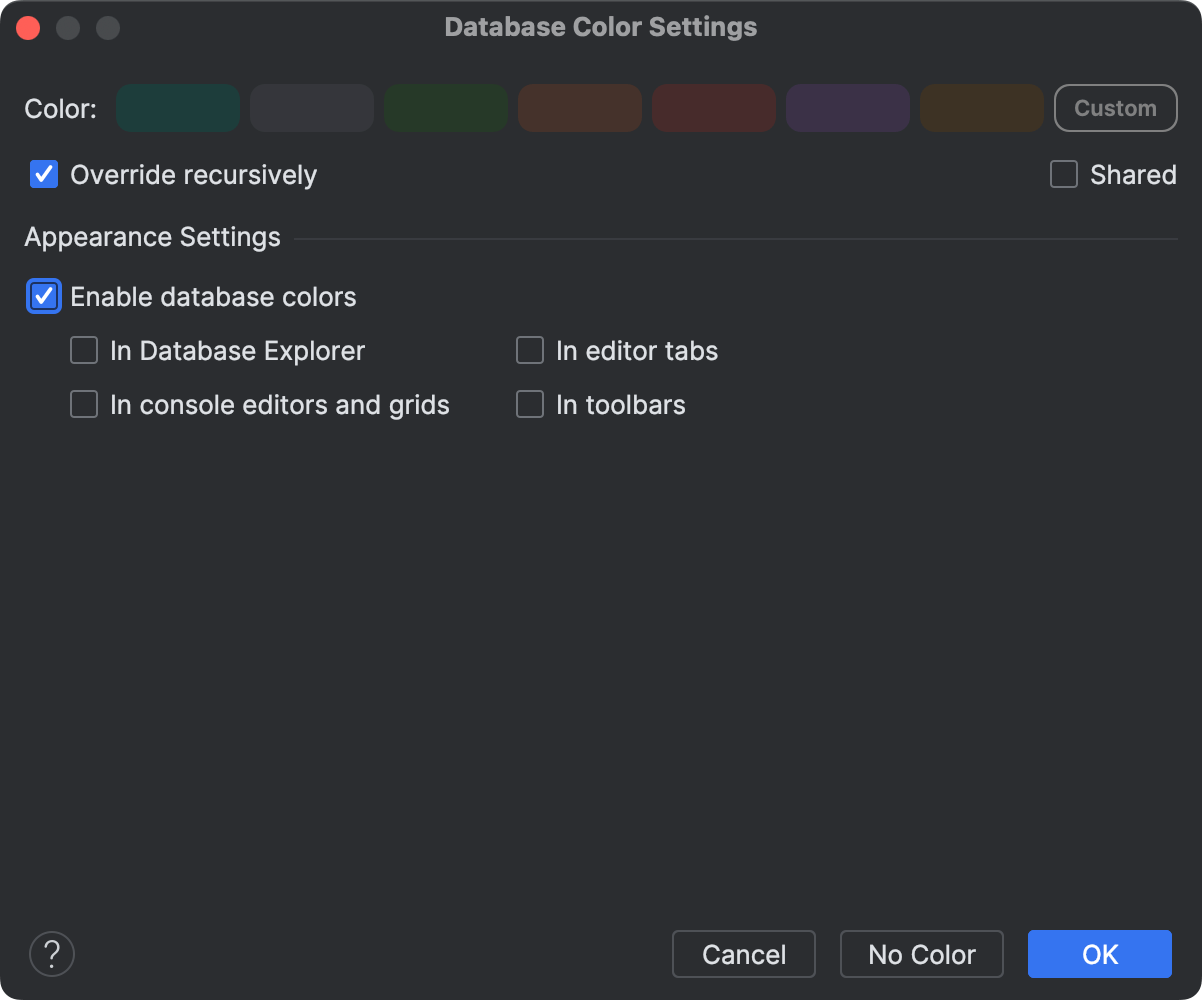Open the Custom color picker

[1115, 108]
